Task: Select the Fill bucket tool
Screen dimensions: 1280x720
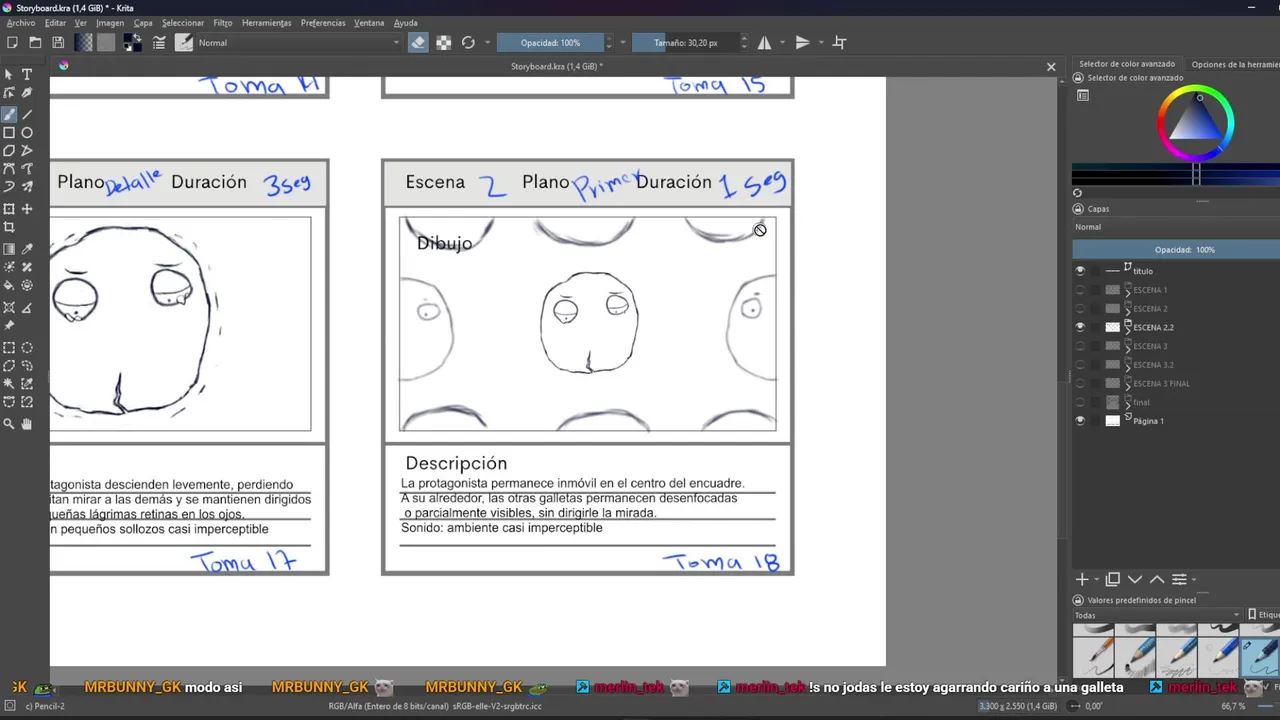Action: pos(9,285)
